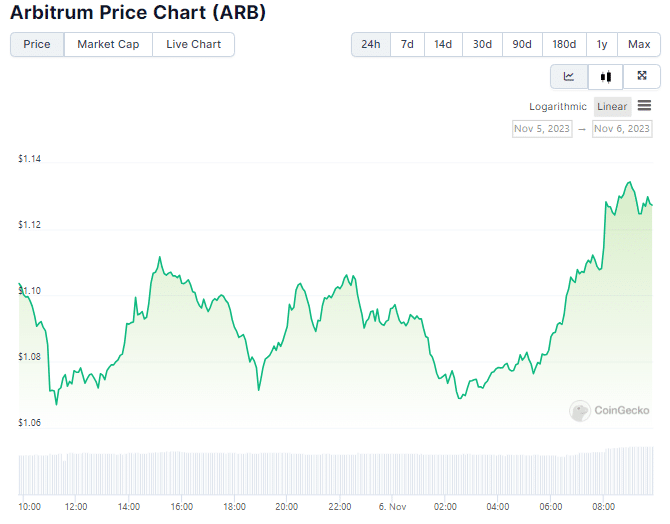Open the chart hamburger menu

click(644, 105)
